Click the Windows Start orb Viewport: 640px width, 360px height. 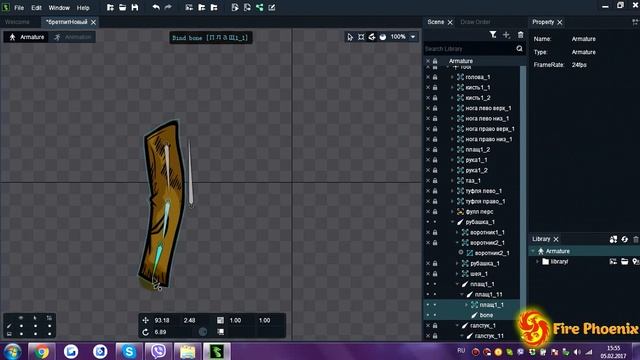[x=12, y=351]
